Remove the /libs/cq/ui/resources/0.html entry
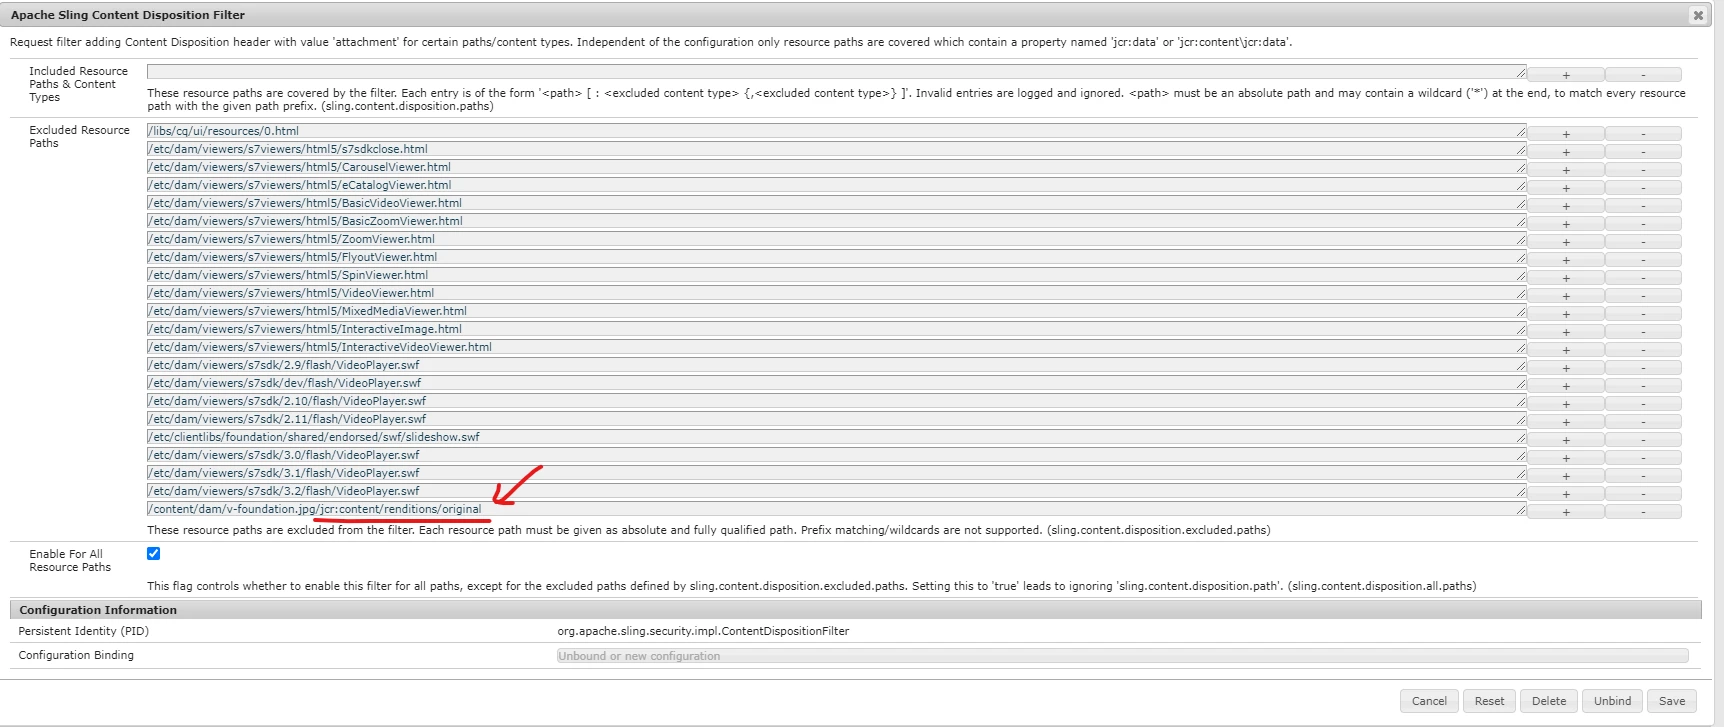Image resolution: width=1724 pixels, height=727 pixels. [x=1643, y=134]
